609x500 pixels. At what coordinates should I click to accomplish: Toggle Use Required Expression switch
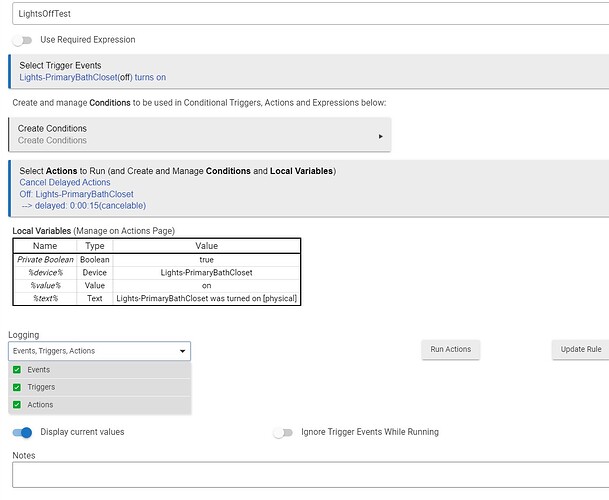tap(21, 40)
